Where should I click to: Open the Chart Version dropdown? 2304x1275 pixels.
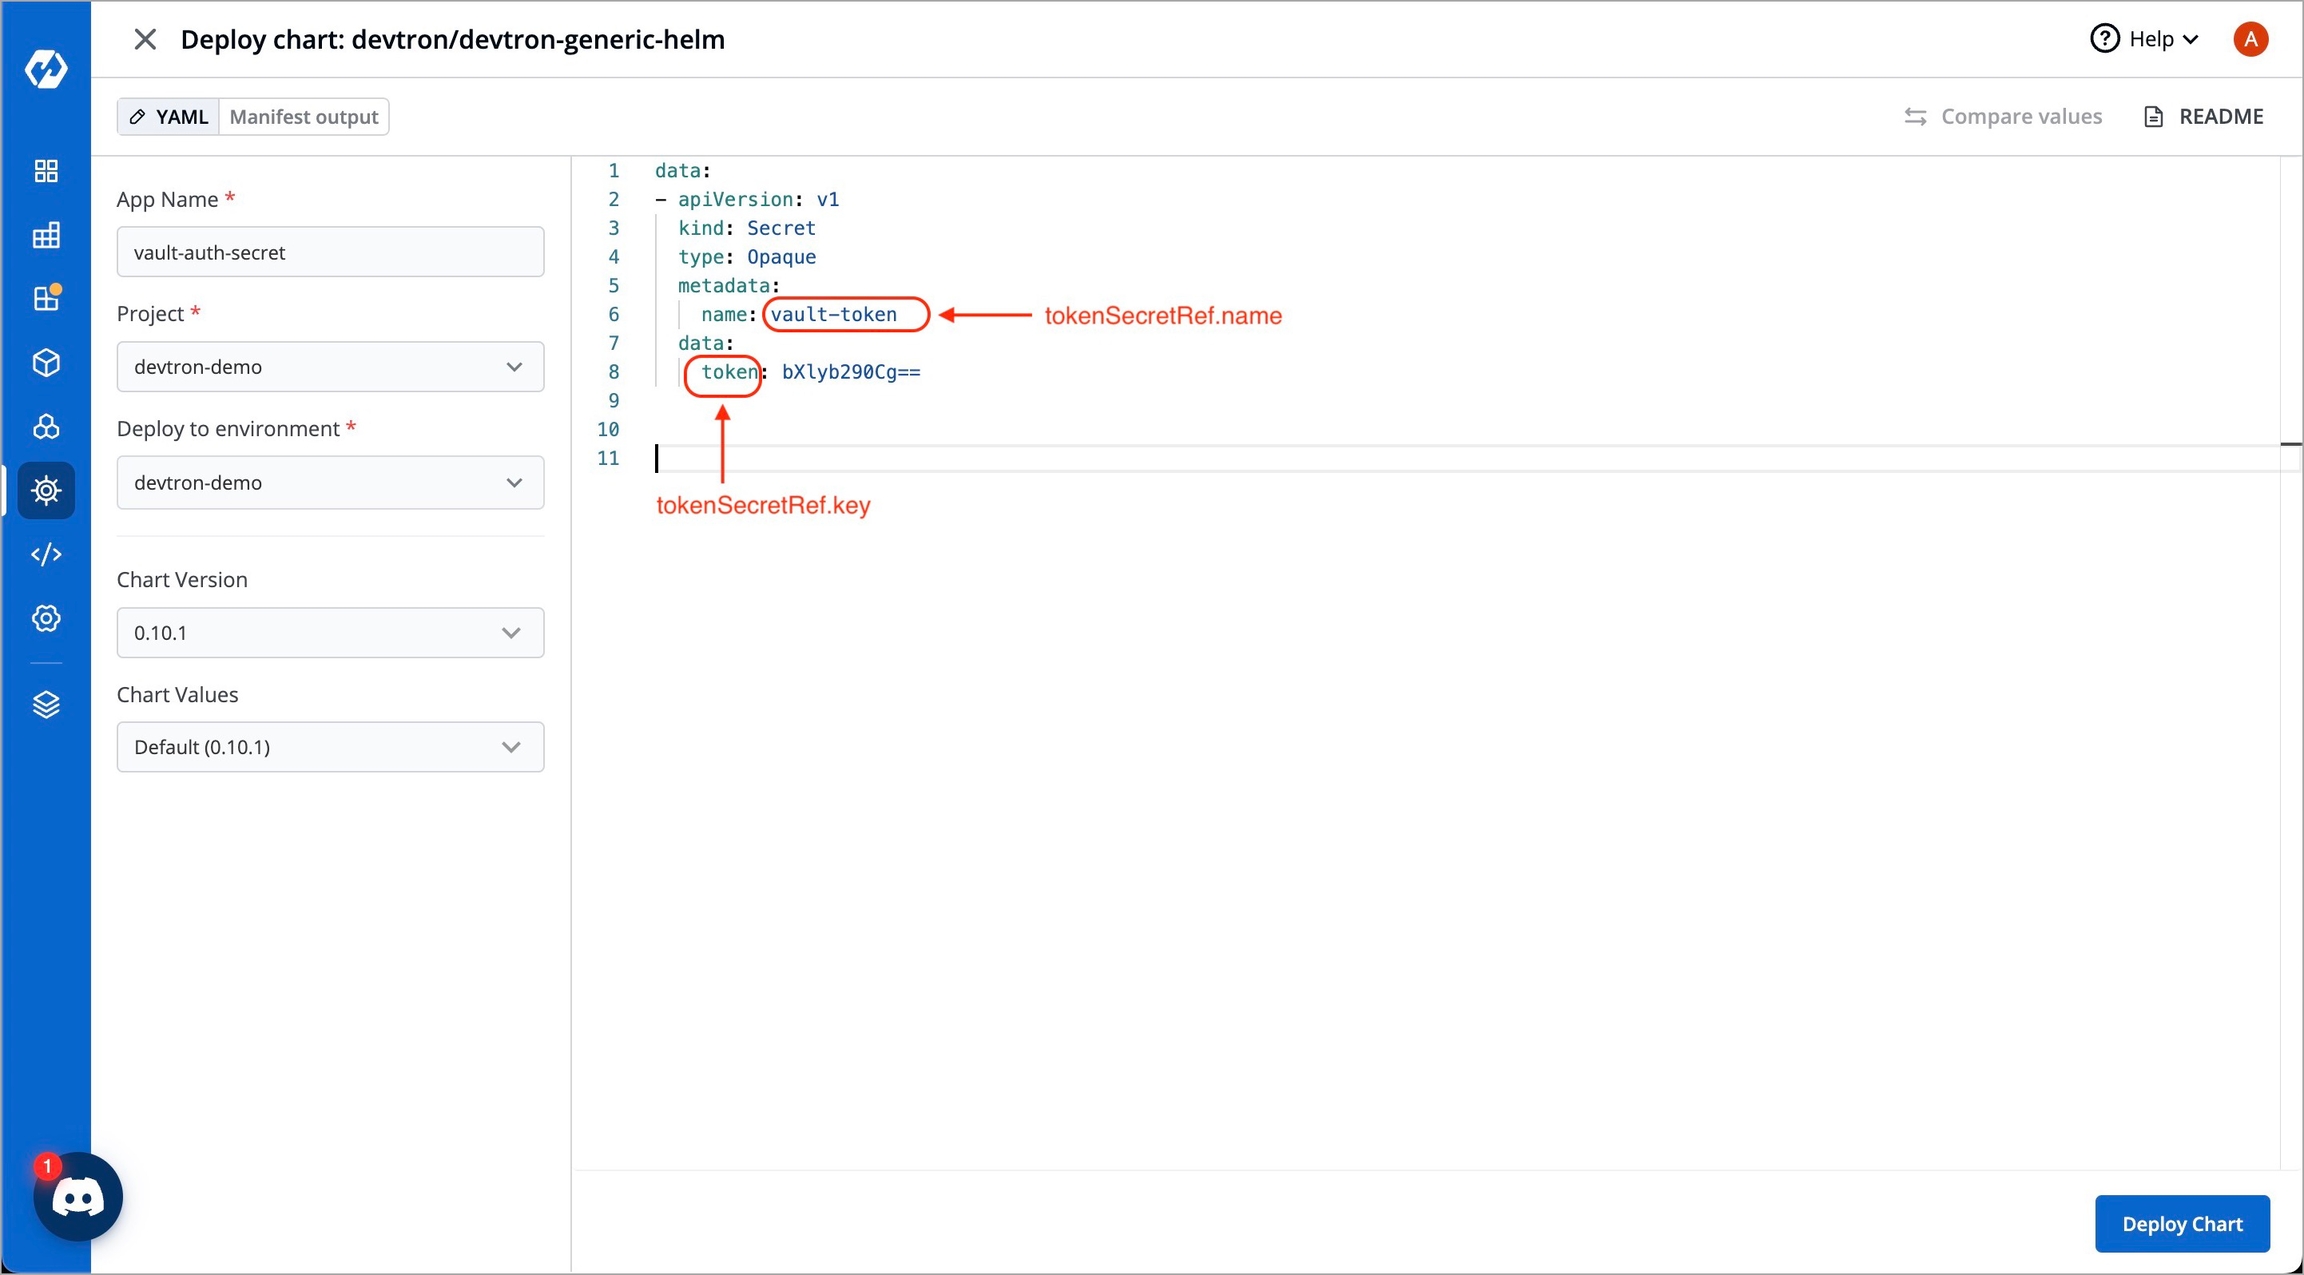[330, 633]
